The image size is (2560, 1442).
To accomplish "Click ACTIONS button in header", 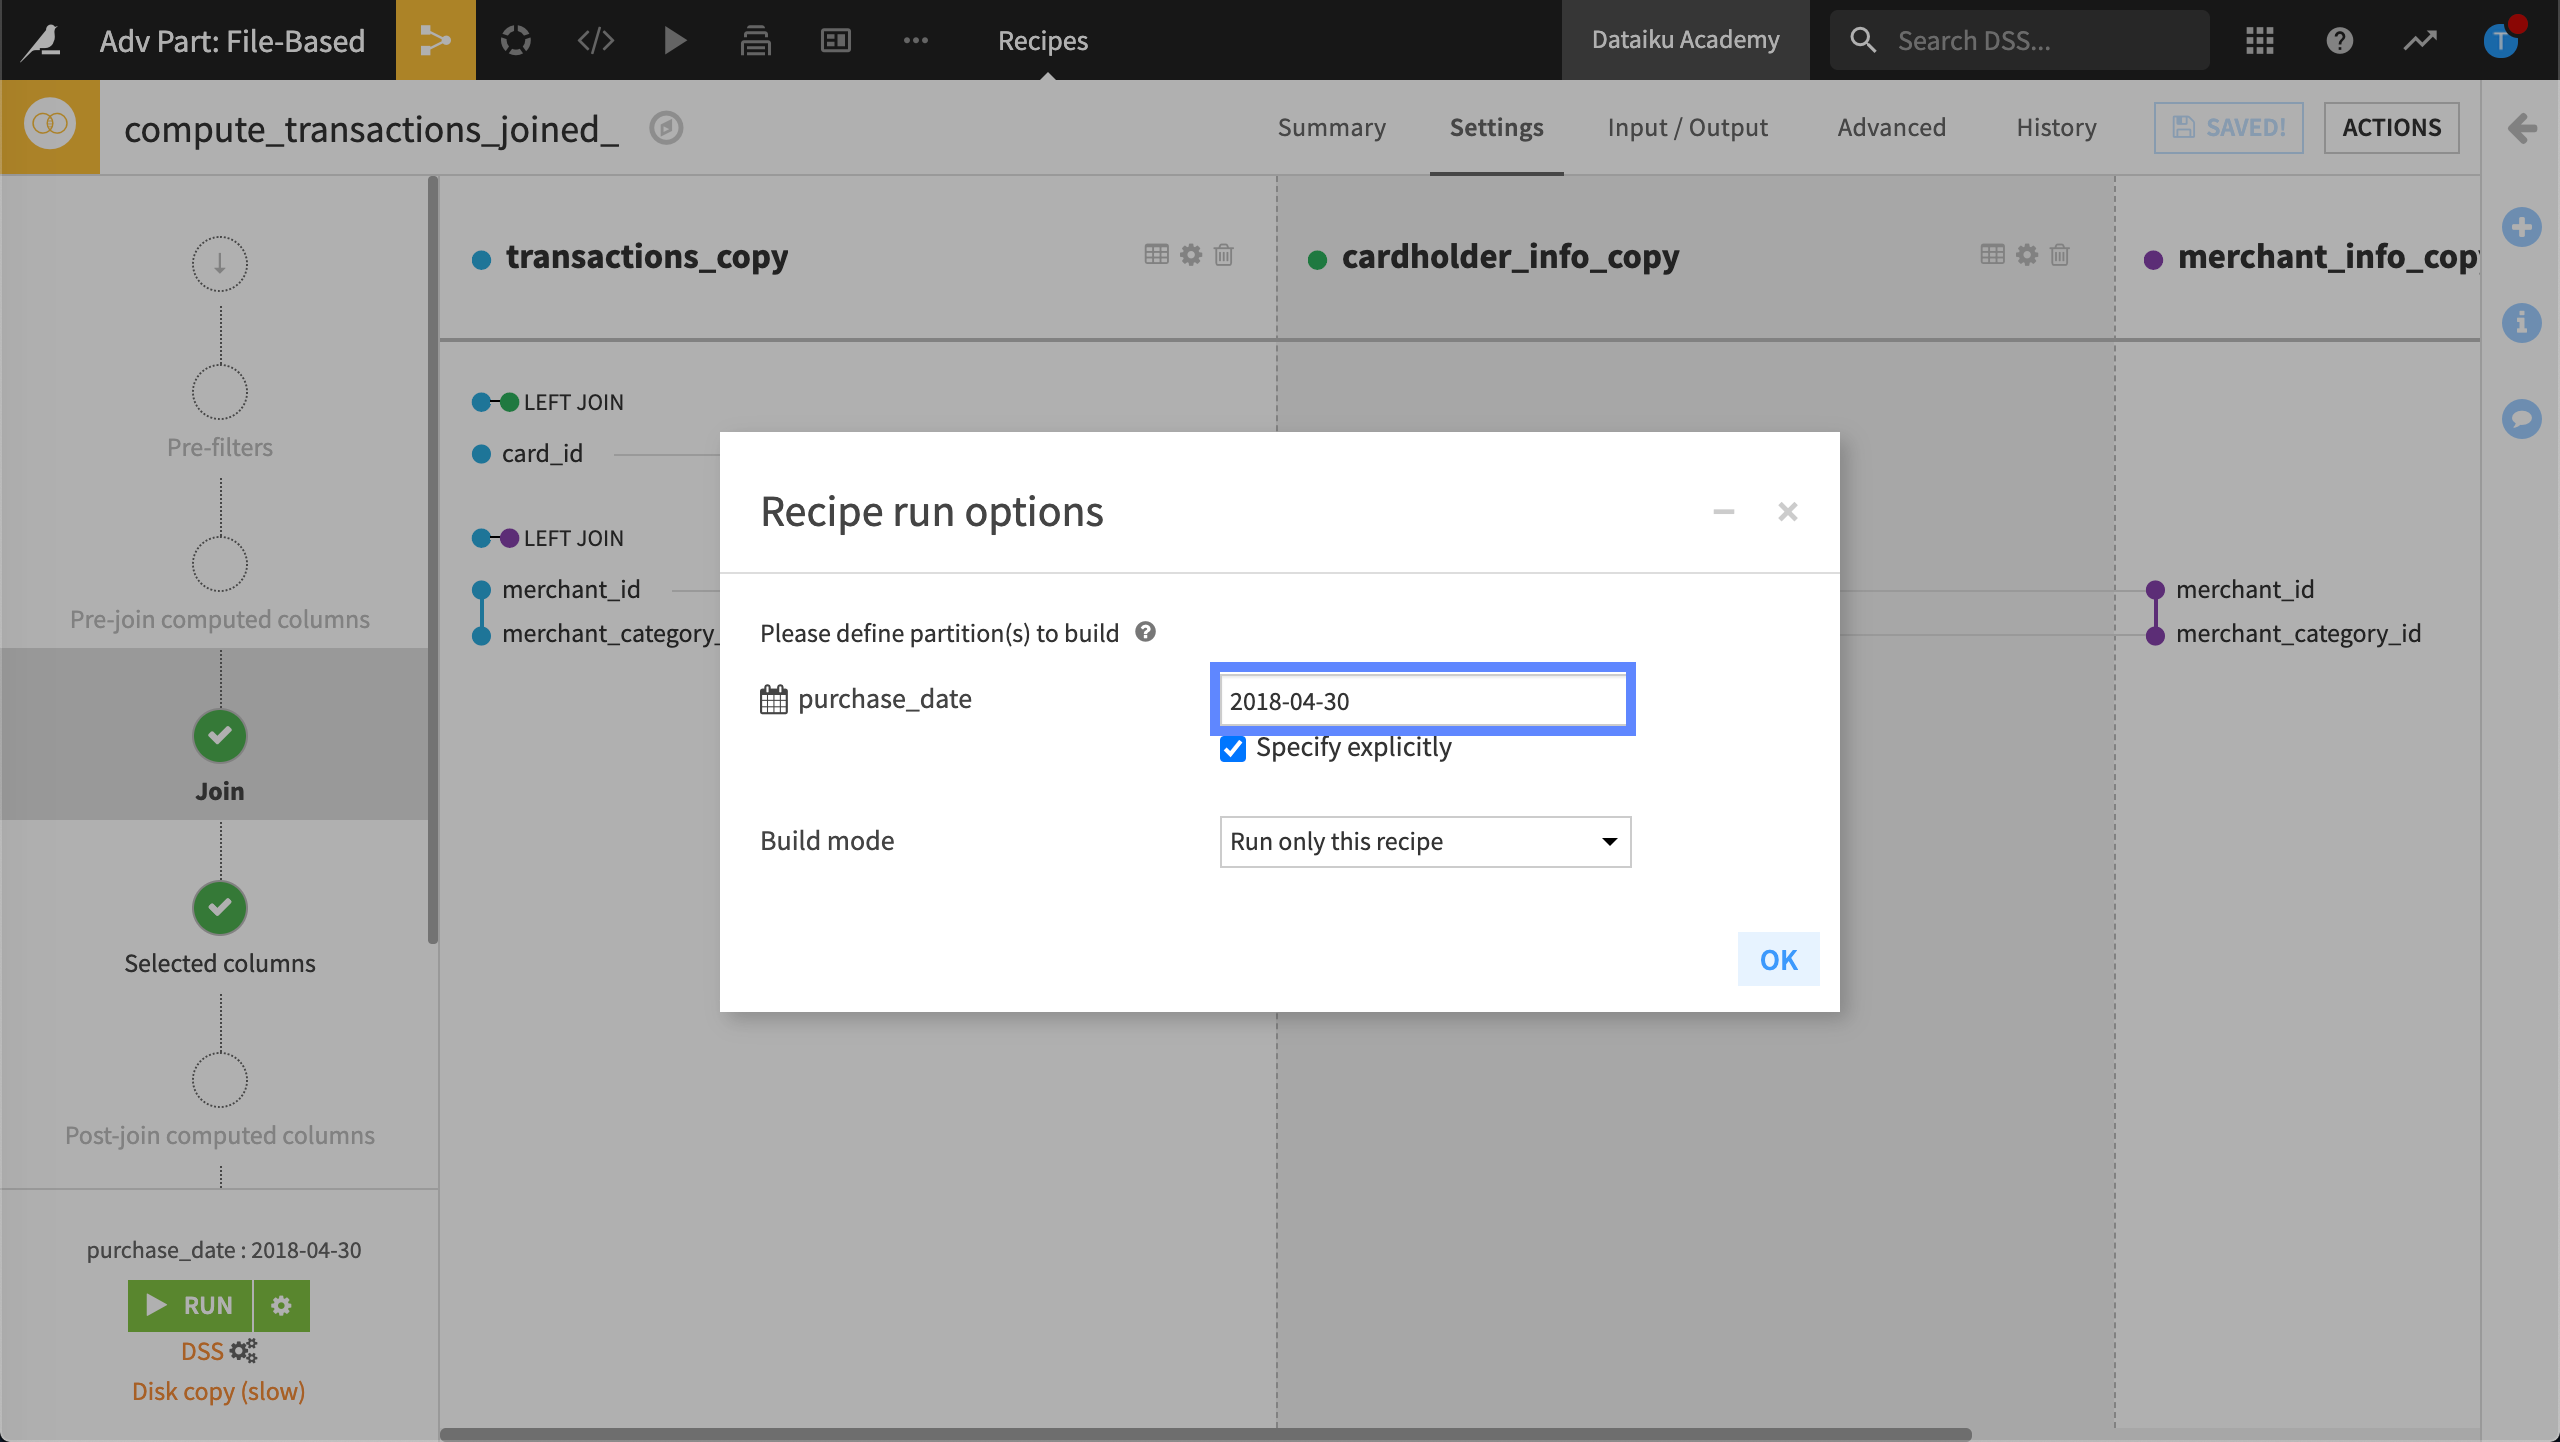I will pos(2389,125).
